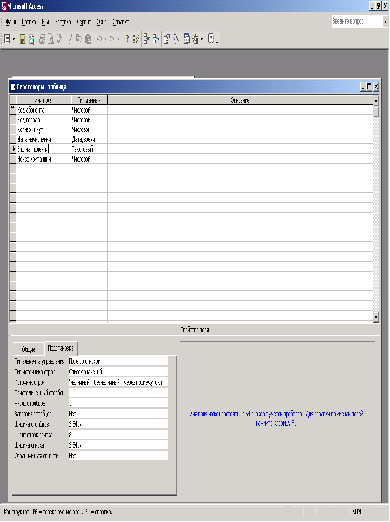Viewport: 390px width, 522px height.
Task: Click the Build (wand) toolbar icon
Action: pos(176,39)
